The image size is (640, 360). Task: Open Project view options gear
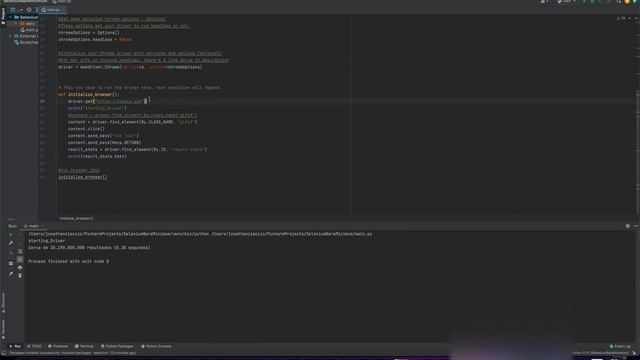click(x=29, y=10)
